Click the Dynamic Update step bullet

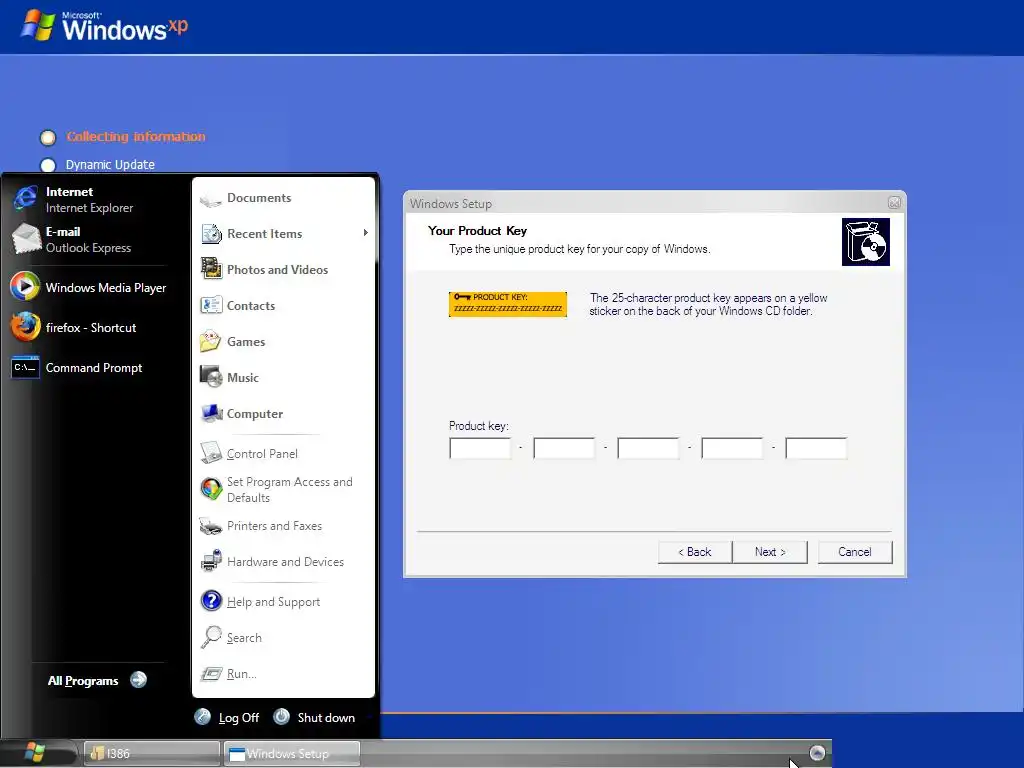(x=48, y=165)
